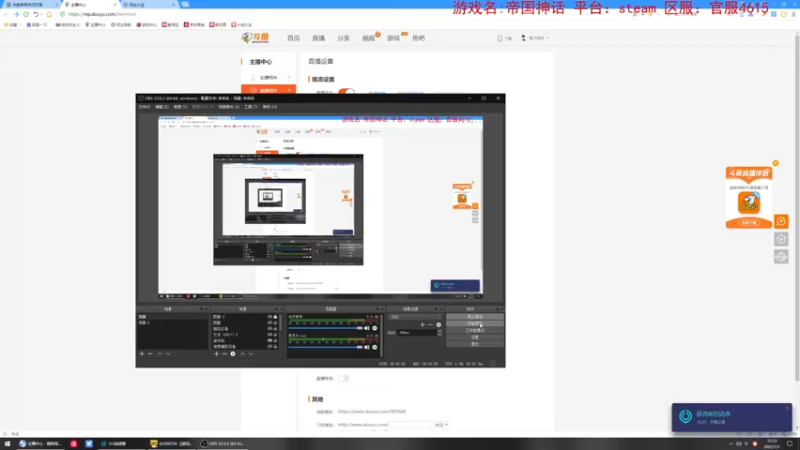800x450 pixels.
Task: Click 开始录制 button in OBS controls
Action: click(474, 323)
